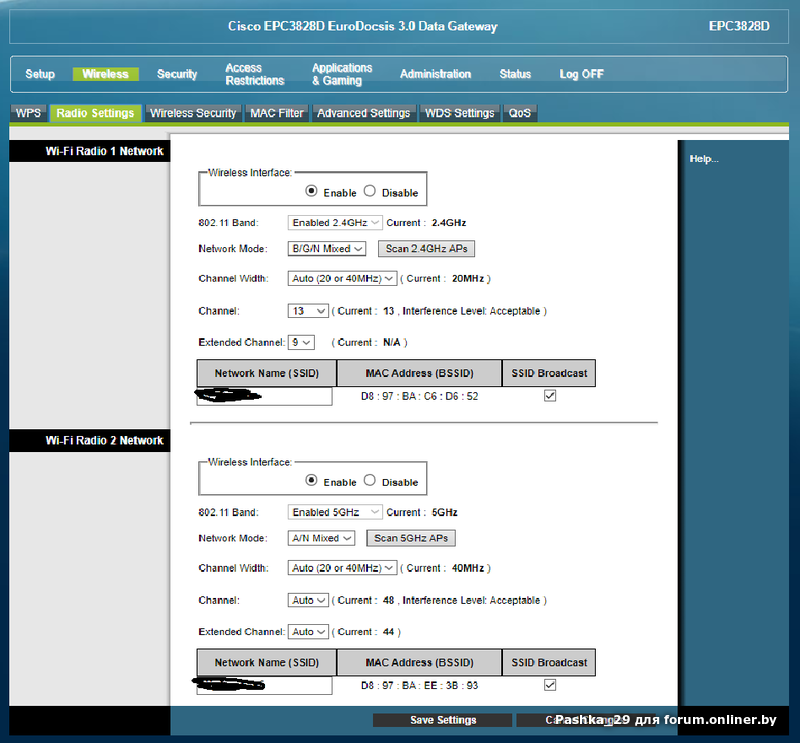800x743 pixels.
Task: Click the EPC3828D model label in header
Action: tap(739, 26)
